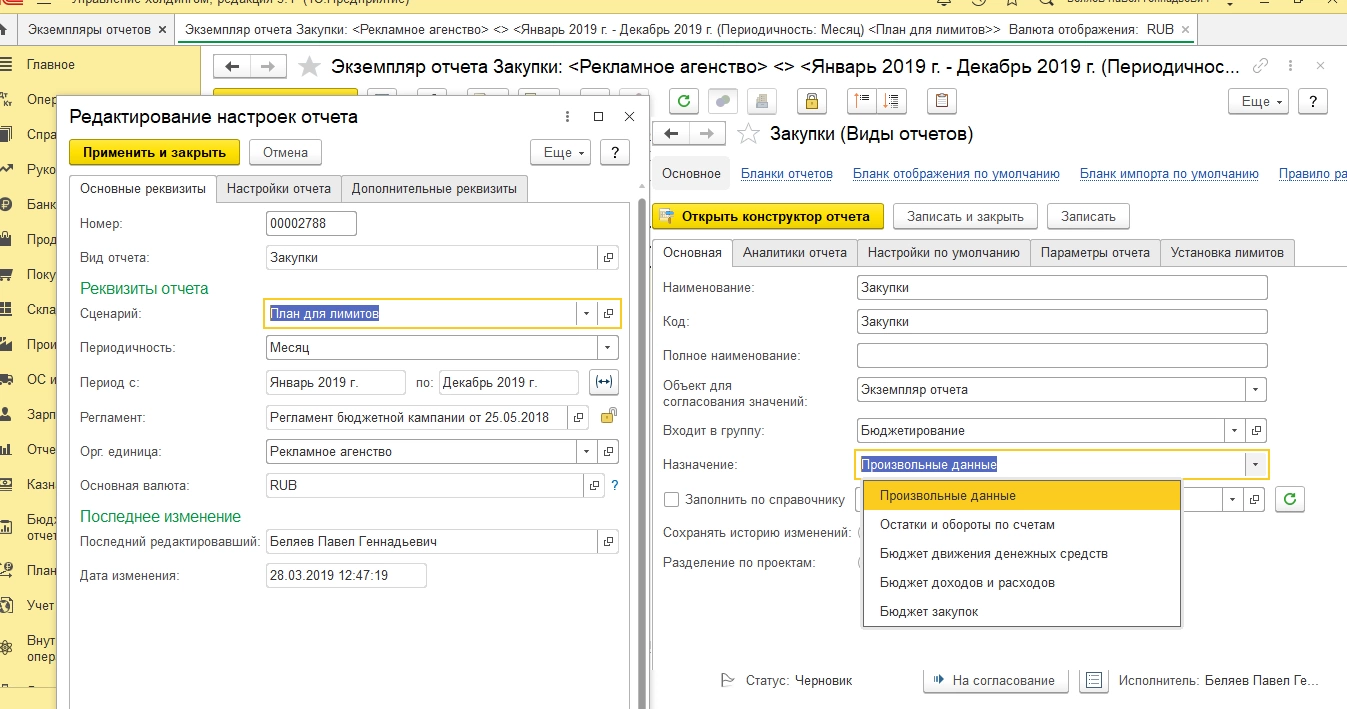Open the Аналитики отчета tab
The height and width of the screenshot is (709, 1347).
tap(794, 252)
